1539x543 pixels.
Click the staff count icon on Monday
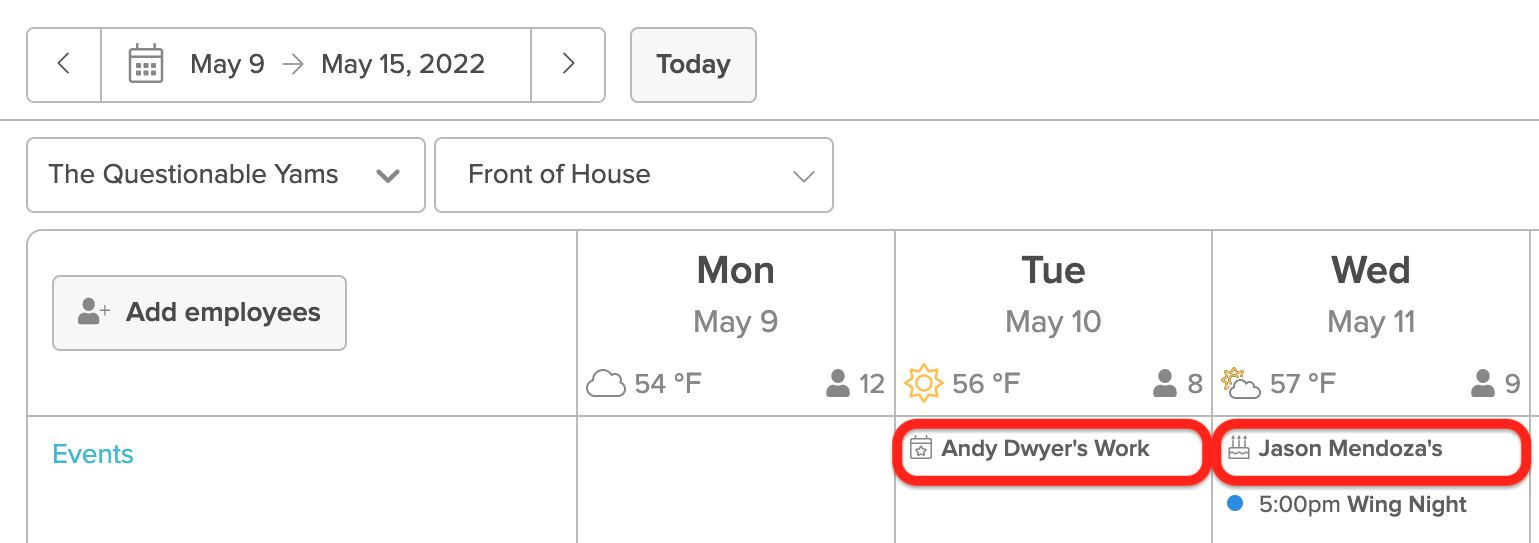pyautogui.click(x=838, y=384)
